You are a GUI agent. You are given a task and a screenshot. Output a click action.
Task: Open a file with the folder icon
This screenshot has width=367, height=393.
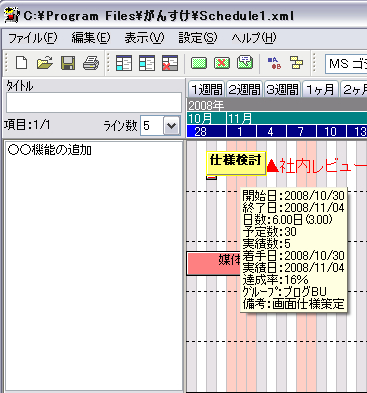[x=45, y=63]
